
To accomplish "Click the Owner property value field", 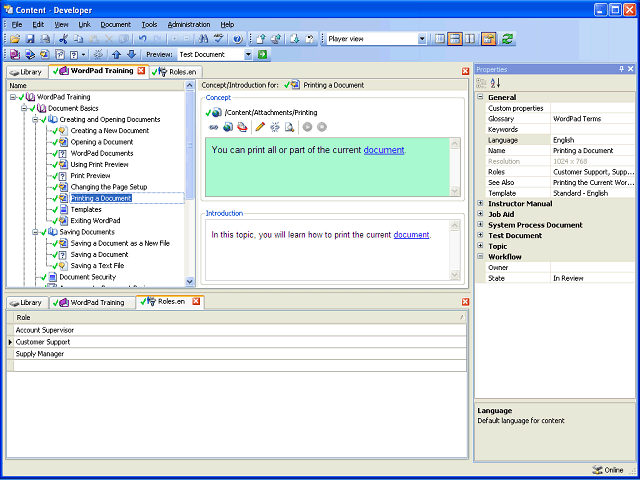I will click(593, 267).
